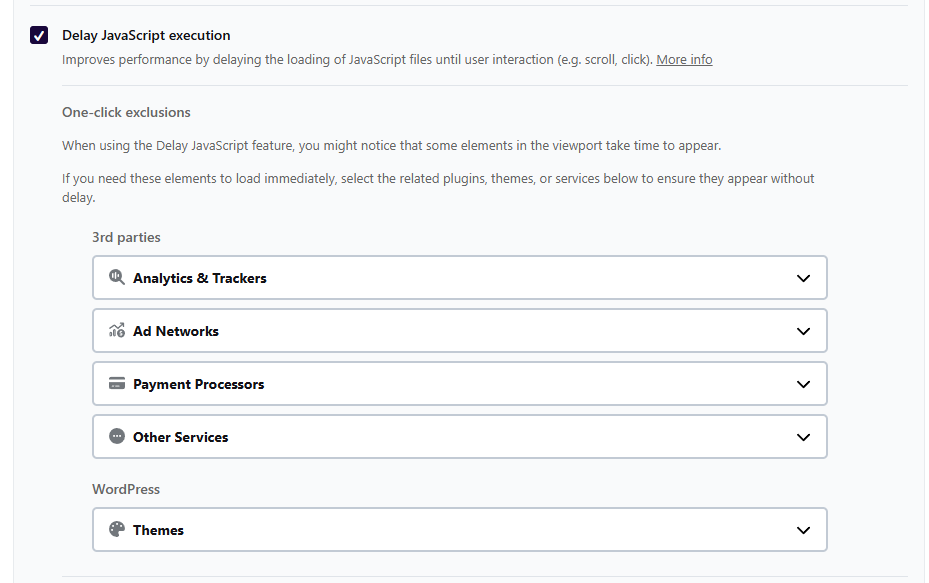929x583 pixels.
Task: Click the "Delay JavaScript execution" label text
Action: click(x=146, y=36)
